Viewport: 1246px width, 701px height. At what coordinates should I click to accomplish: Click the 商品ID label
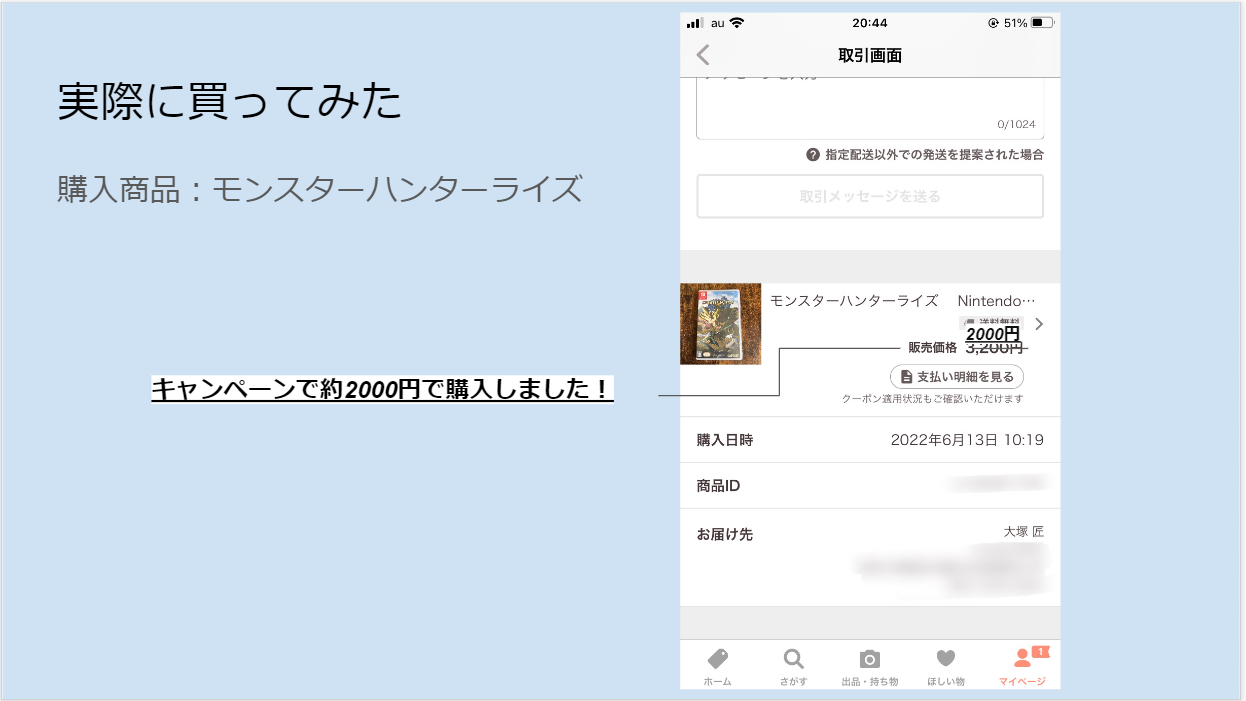tap(718, 486)
